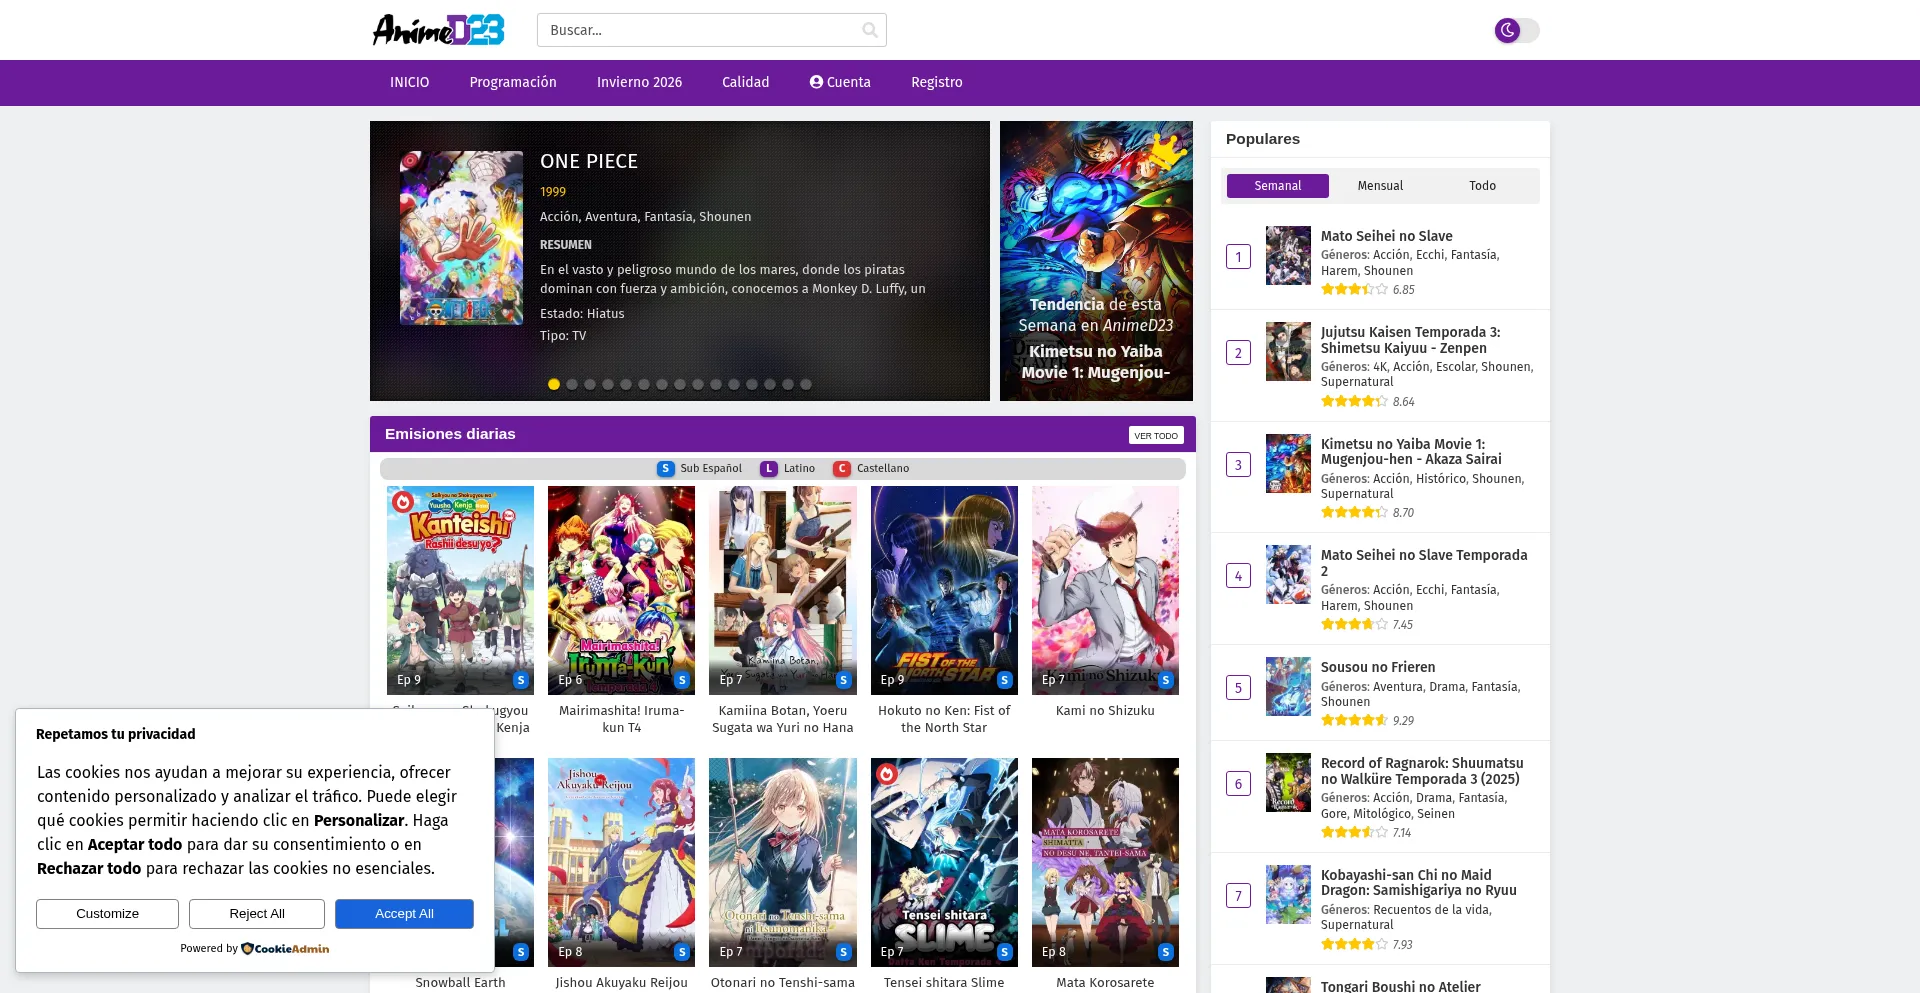Open the Programación menu item

tap(513, 82)
